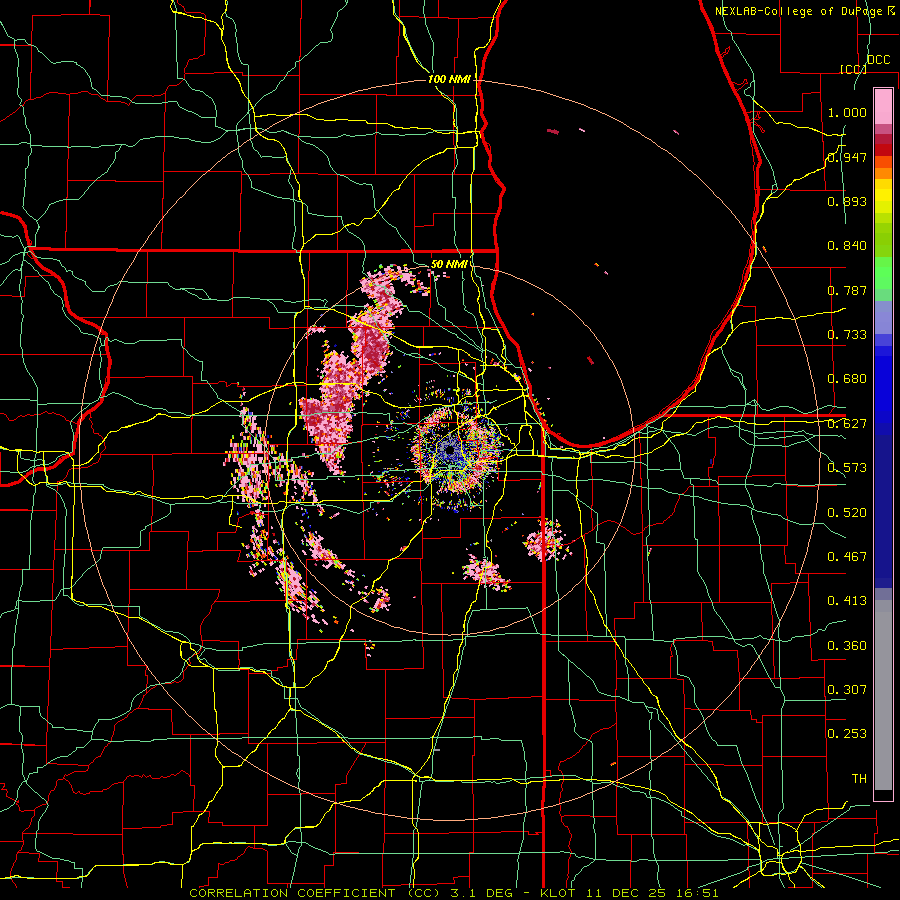This screenshot has width=900, height=900.
Task: Select the 0.680 scale value
Action: pyautogui.click(x=847, y=379)
